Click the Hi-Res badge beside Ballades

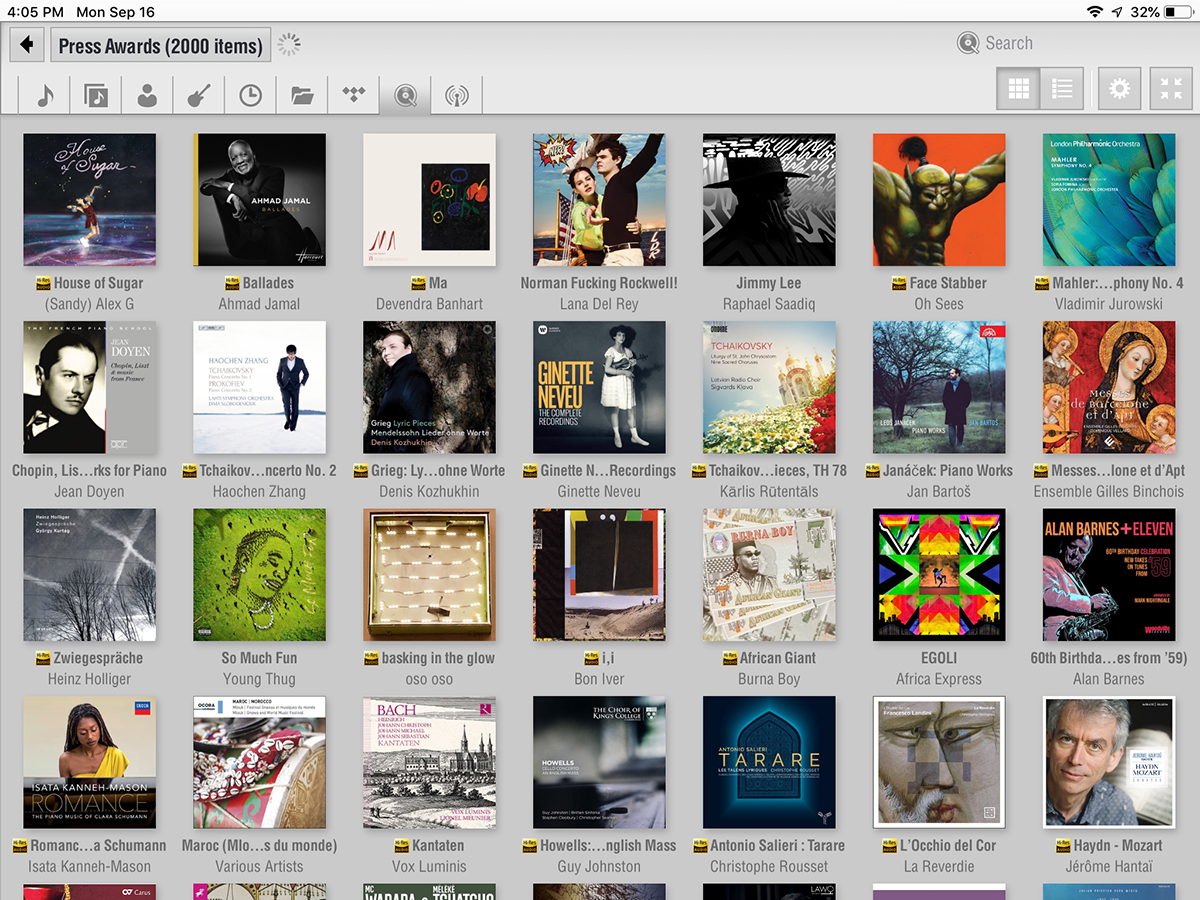click(231, 283)
